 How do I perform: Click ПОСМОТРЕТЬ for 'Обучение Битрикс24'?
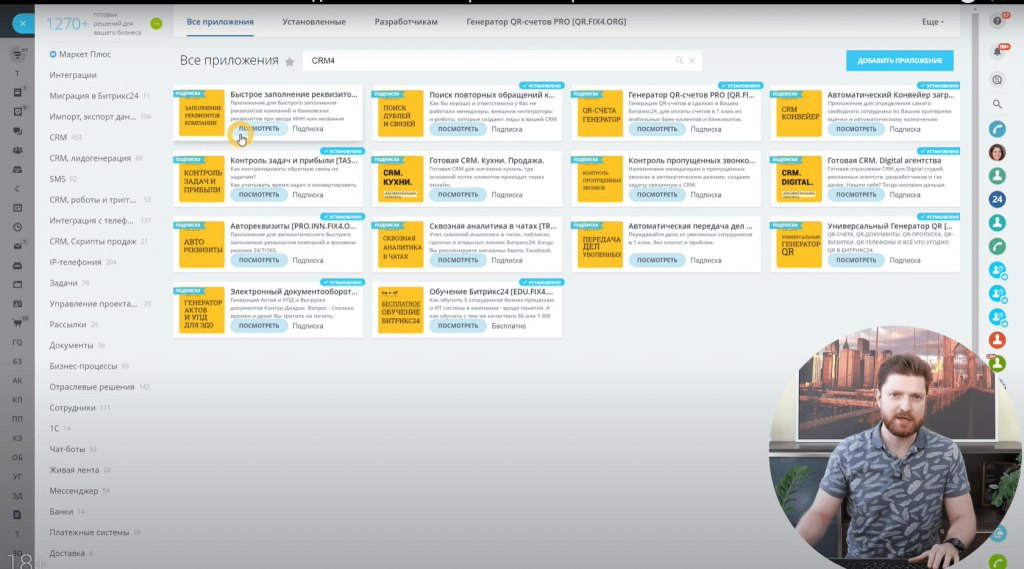click(458, 326)
